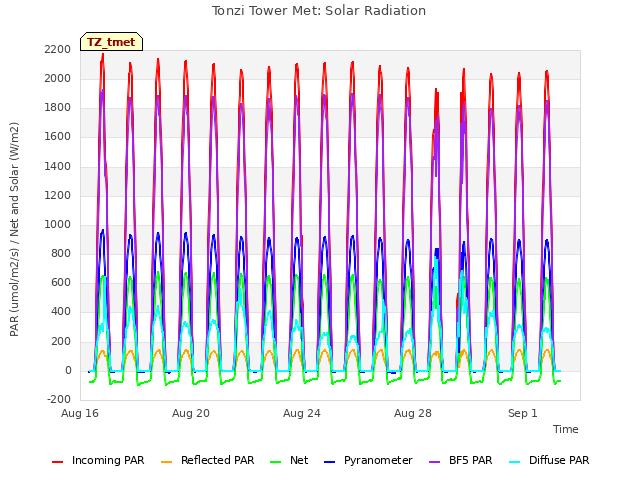The image size is (640, 480).
Task: Click the Aug 20 x-axis tick label
Action: point(191,413)
